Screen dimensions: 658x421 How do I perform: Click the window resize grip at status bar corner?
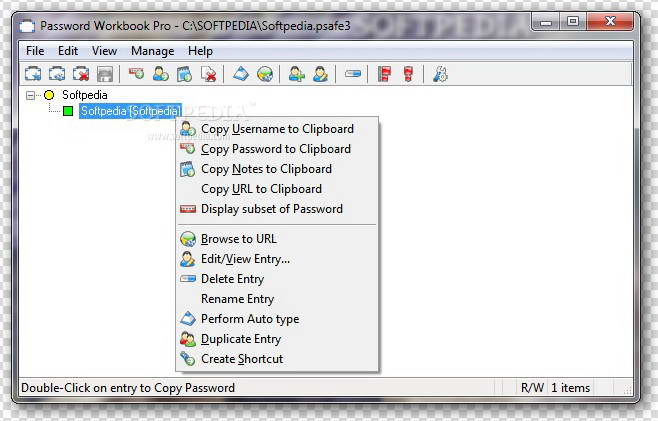(x=627, y=390)
